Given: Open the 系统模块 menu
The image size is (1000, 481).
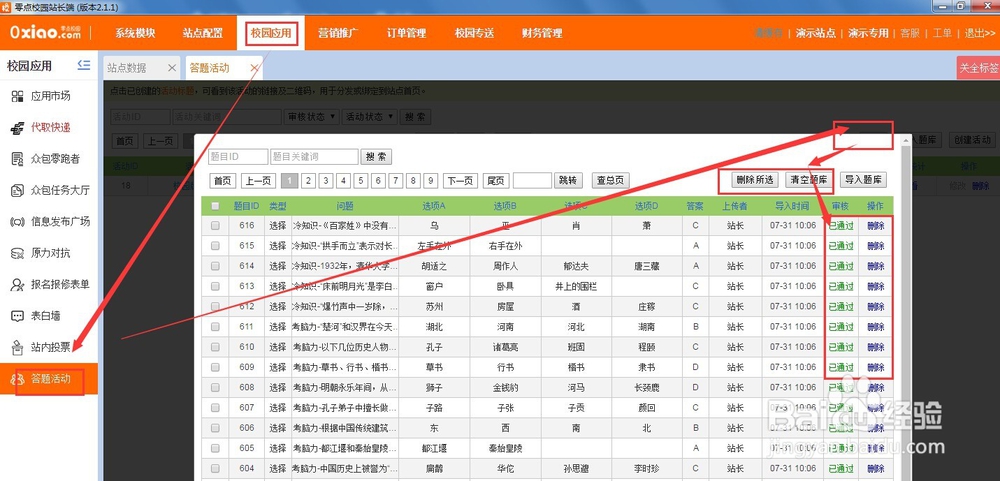Looking at the screenshot, I should tap(135, 33).
